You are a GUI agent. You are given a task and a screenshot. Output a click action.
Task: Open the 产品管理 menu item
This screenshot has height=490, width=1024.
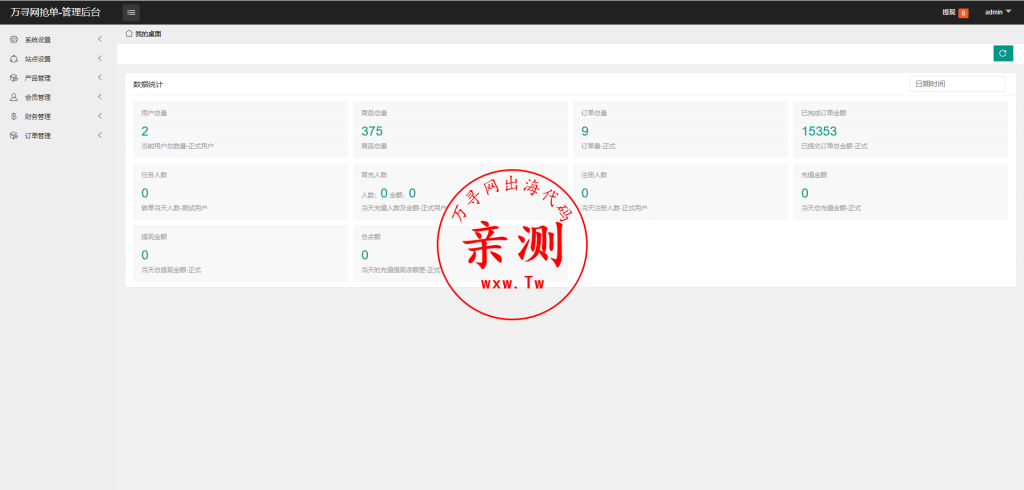[x=58, y=78]
